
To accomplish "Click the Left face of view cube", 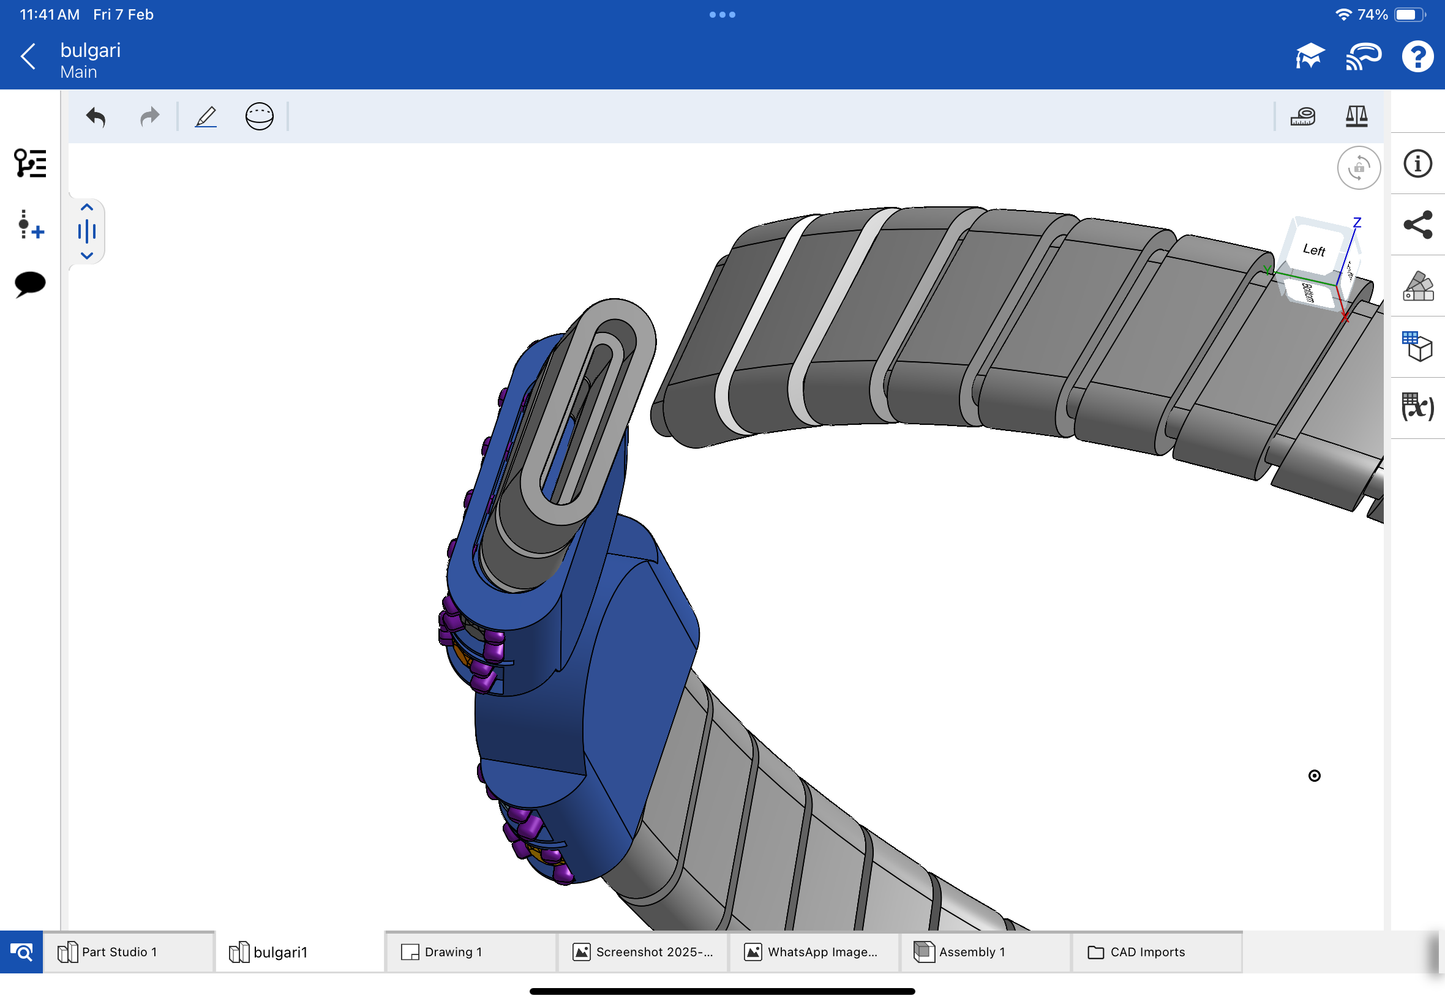I will tap(1313, 250).
